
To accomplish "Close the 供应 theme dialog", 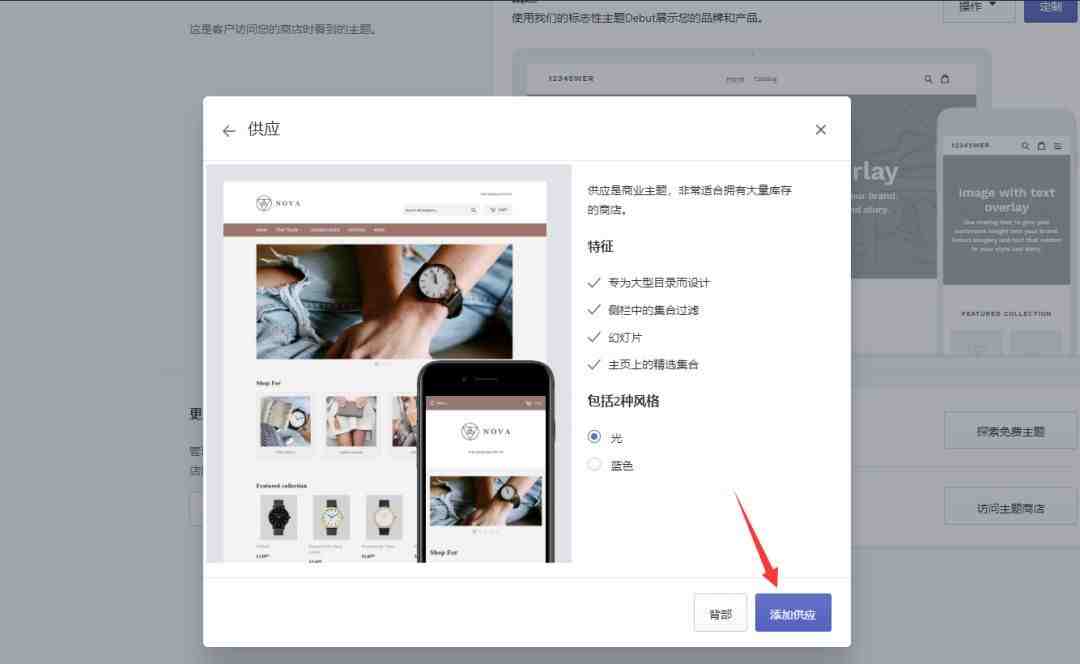I will coord(820,129).
